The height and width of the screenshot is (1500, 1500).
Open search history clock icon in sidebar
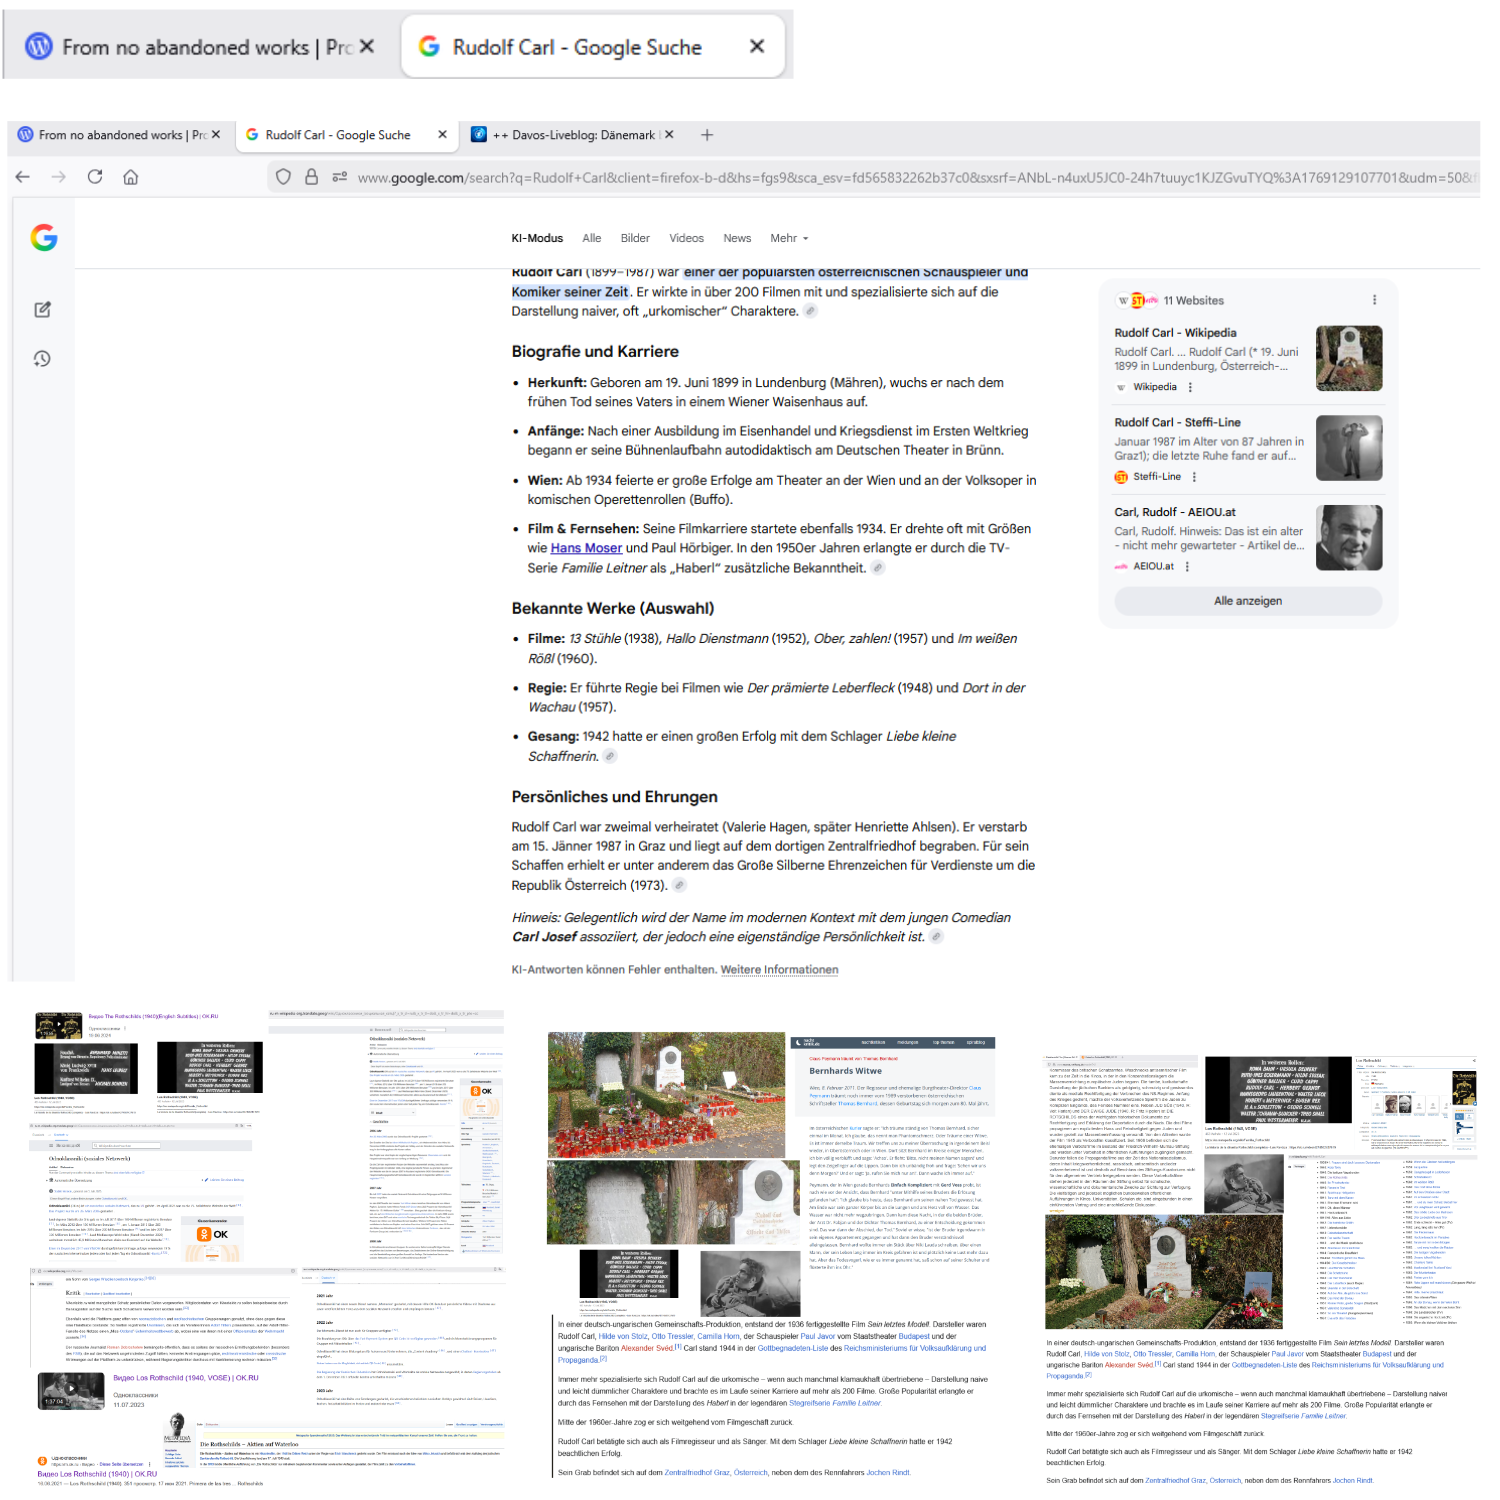[42, 359]
